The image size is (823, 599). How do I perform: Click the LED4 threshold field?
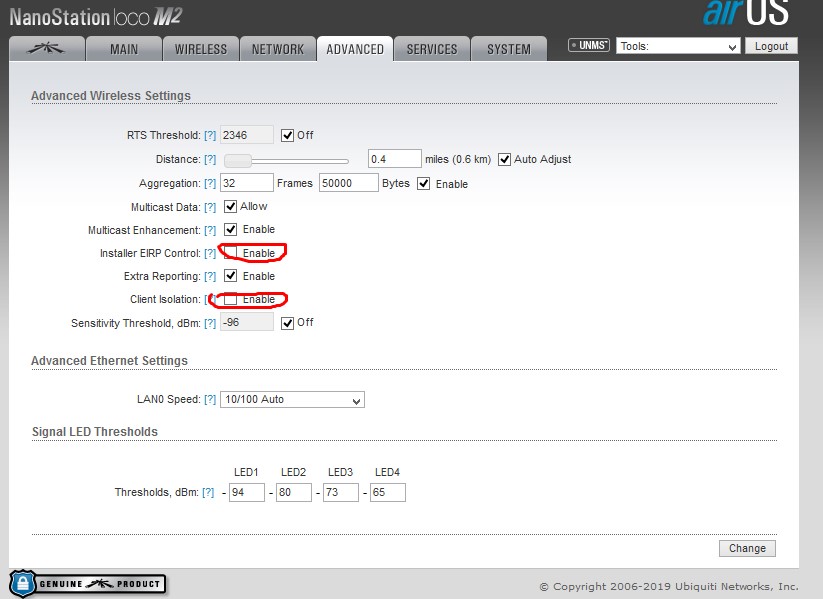(388, 492)
